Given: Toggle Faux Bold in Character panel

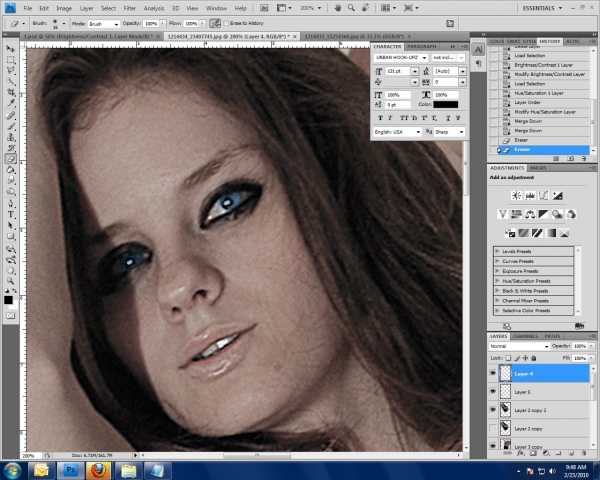Looking at the screenshot, I should [x=380, y=118].
